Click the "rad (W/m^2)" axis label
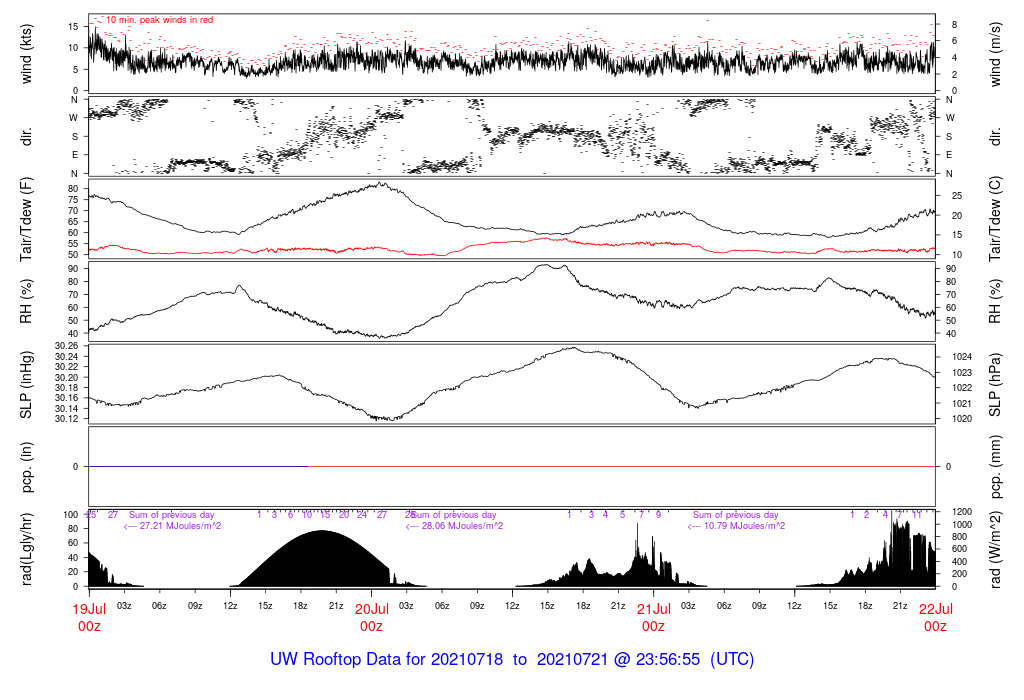Screen dimensions: 1024x700 click(995, 549)
